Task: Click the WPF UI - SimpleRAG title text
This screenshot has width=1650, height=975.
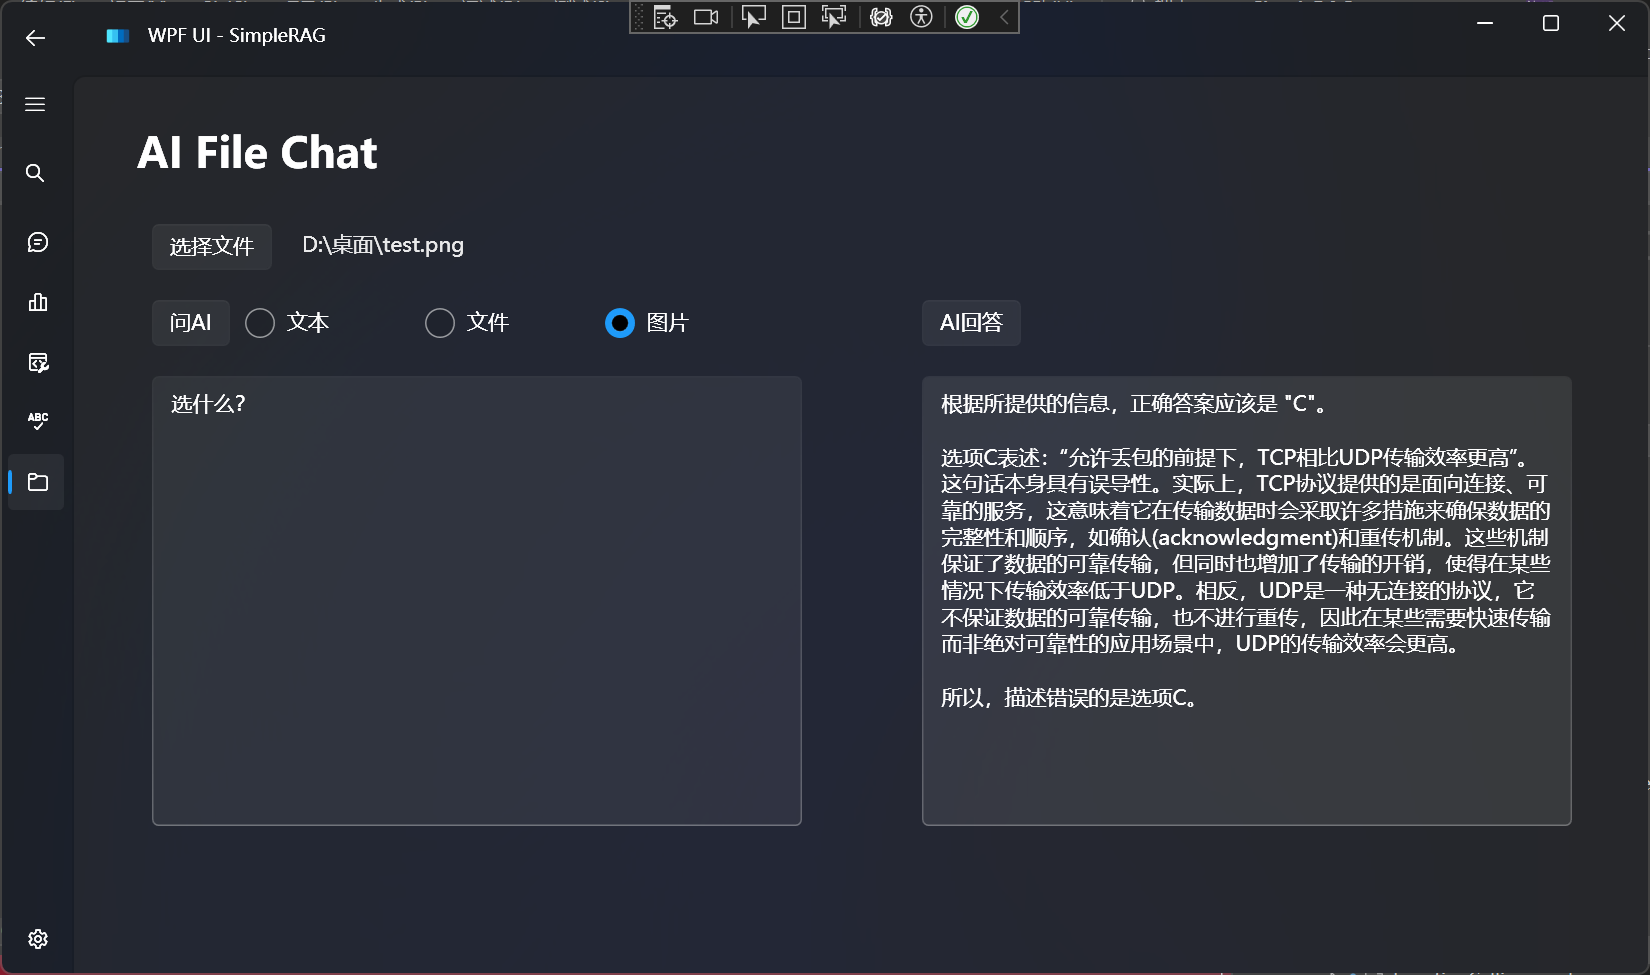Action: pos(237,35)
